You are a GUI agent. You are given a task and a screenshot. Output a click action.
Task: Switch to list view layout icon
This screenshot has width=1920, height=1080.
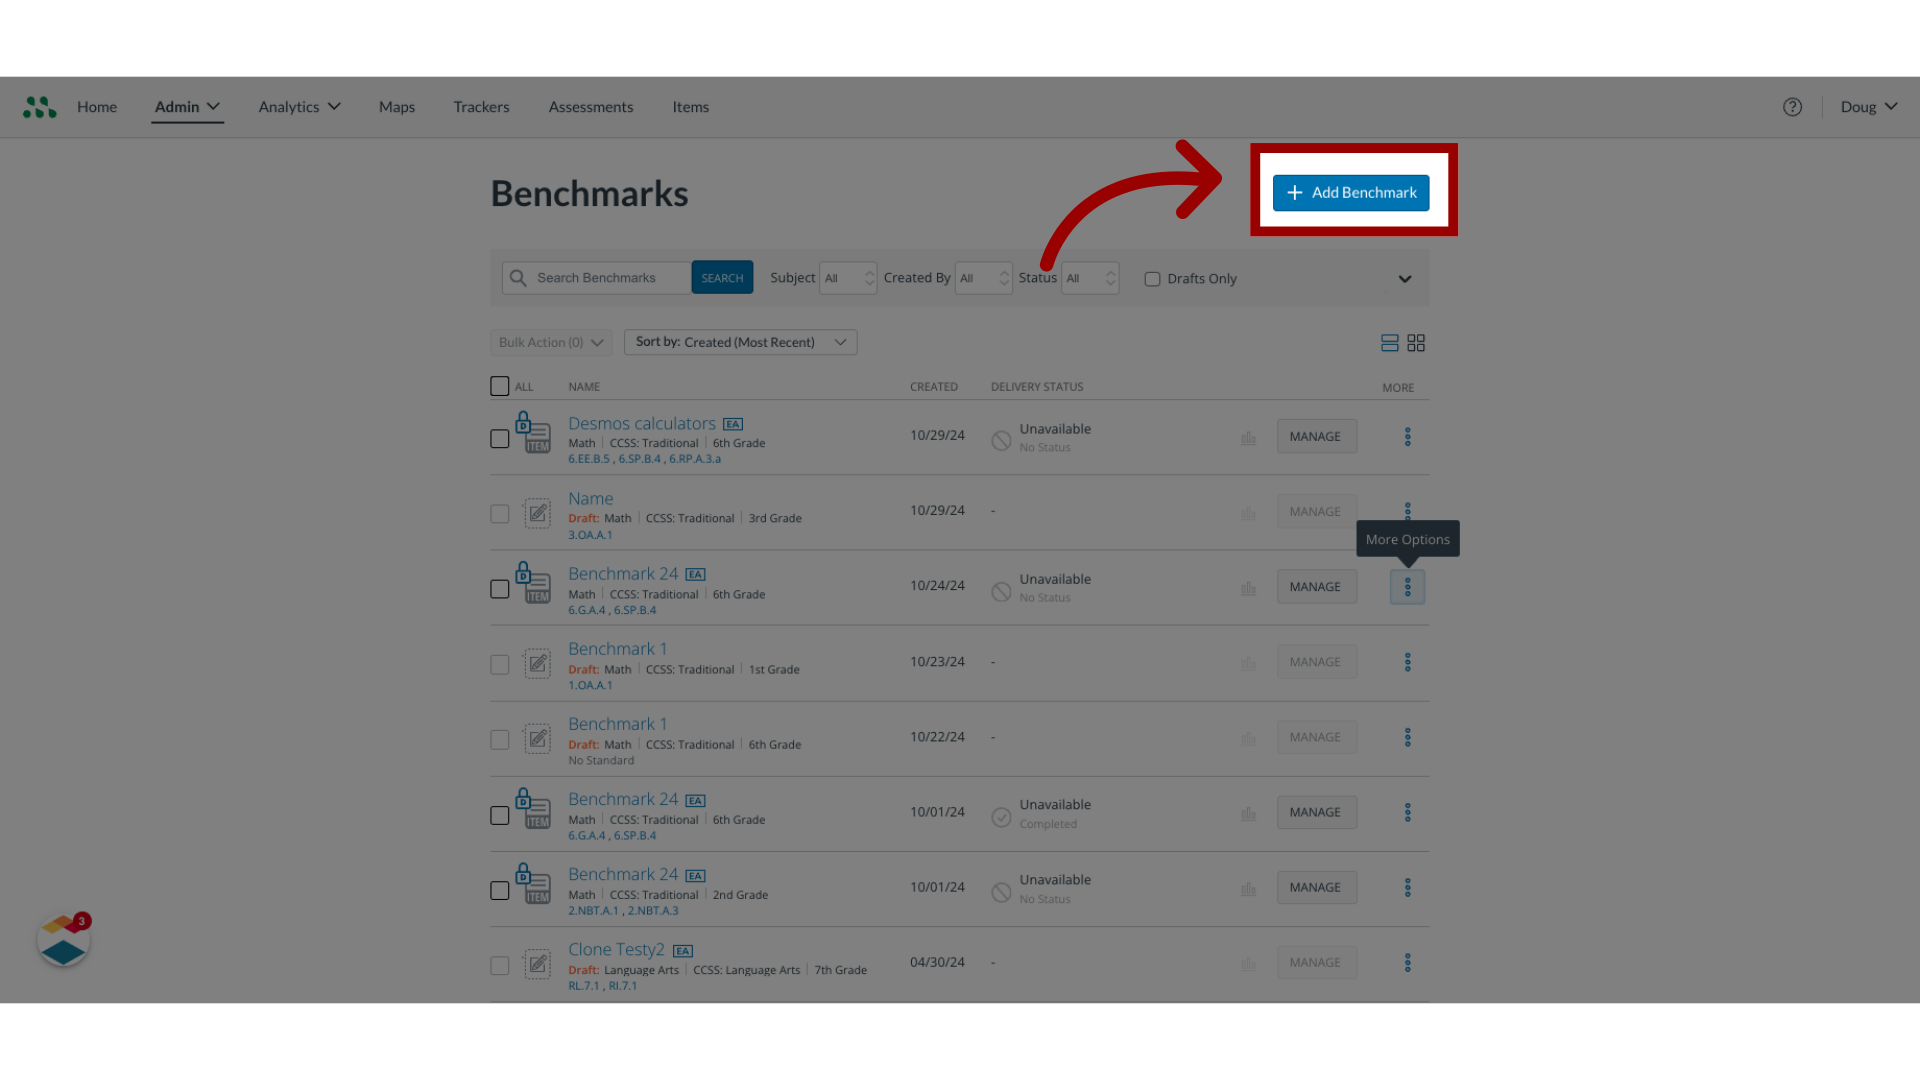(x=1389, y=343)
